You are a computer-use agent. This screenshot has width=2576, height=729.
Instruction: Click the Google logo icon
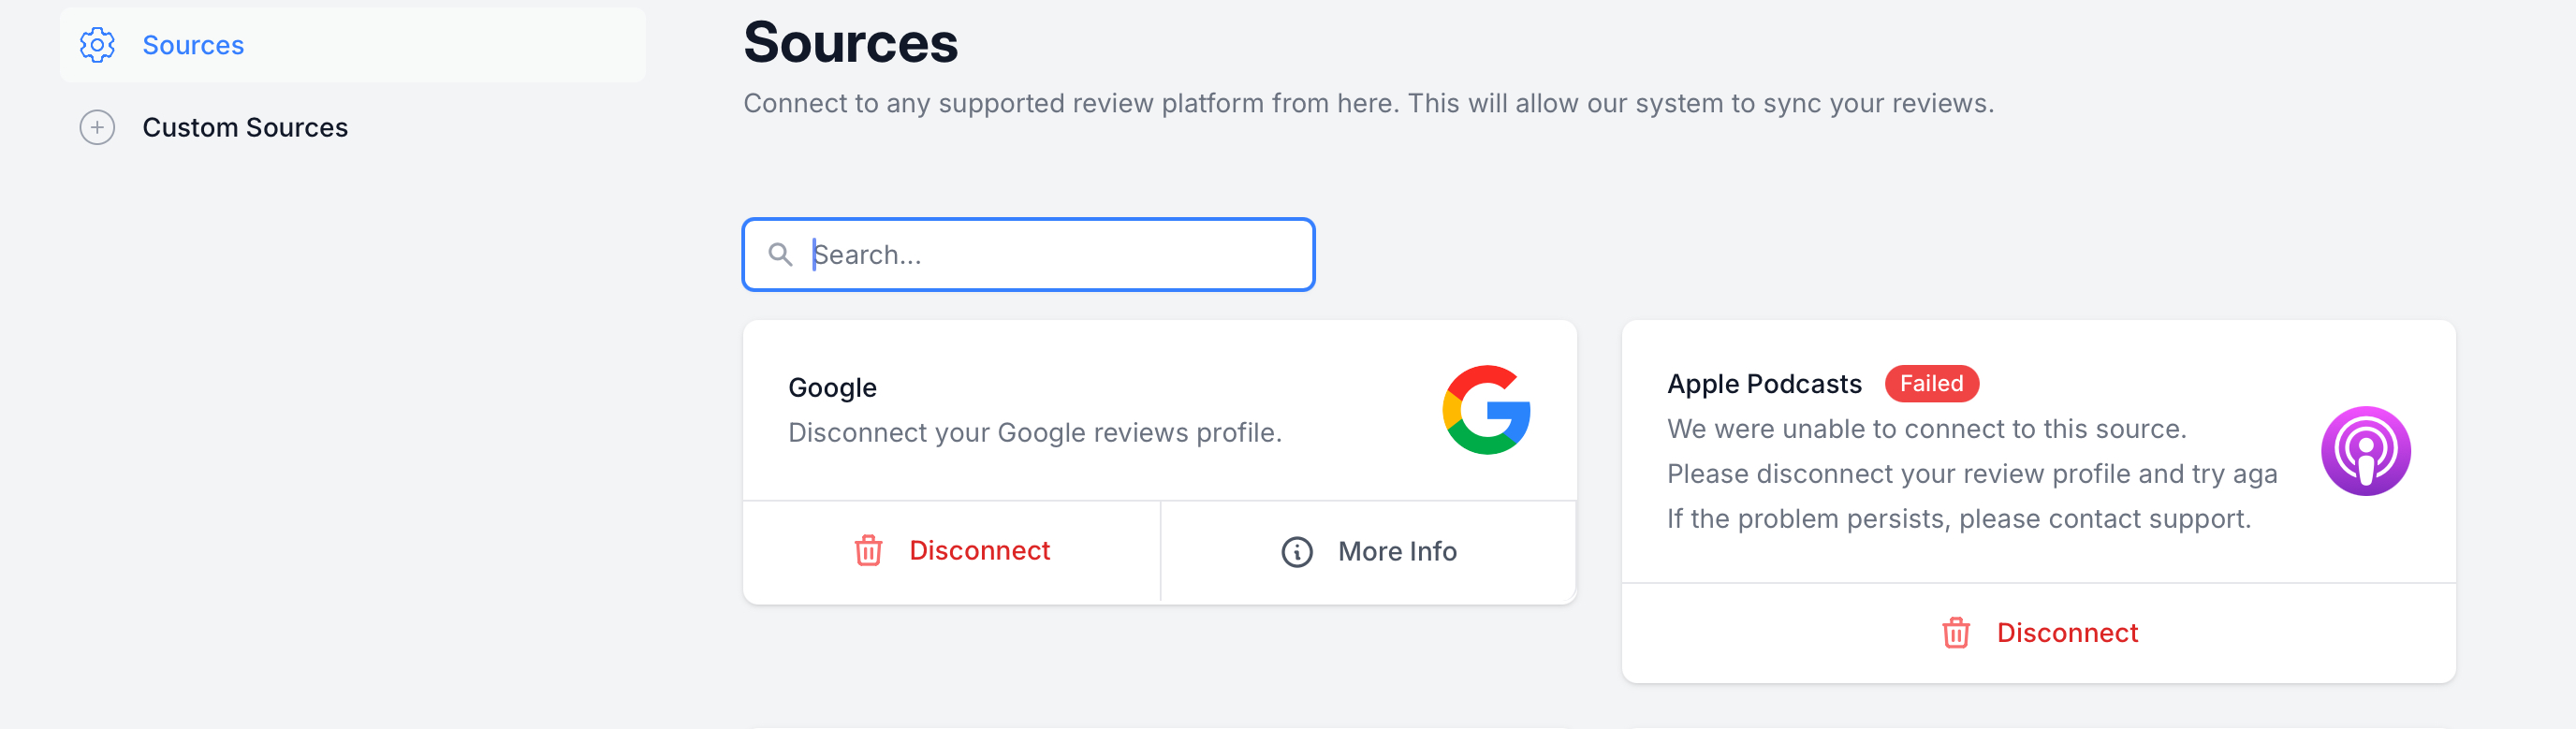pyautogui.click(x=1486, y=410)
